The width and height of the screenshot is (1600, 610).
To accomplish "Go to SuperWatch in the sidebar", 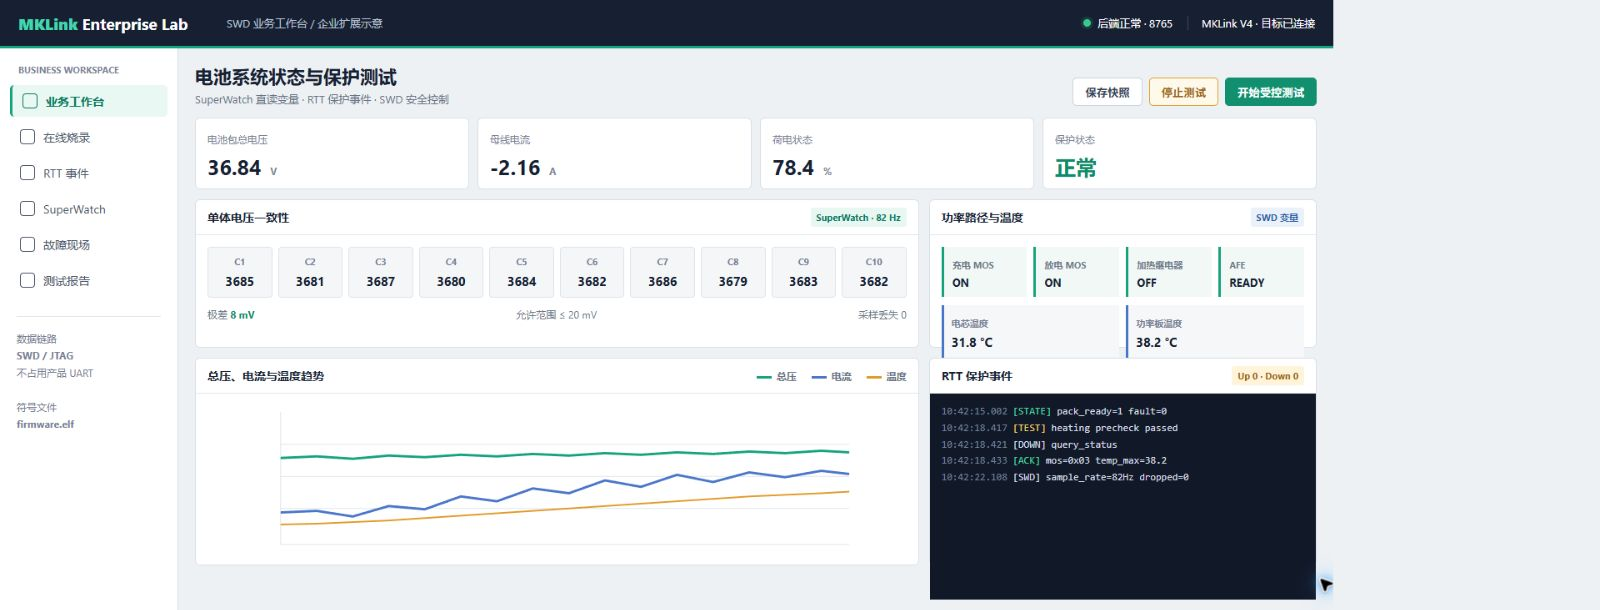I will click(89, 209).
